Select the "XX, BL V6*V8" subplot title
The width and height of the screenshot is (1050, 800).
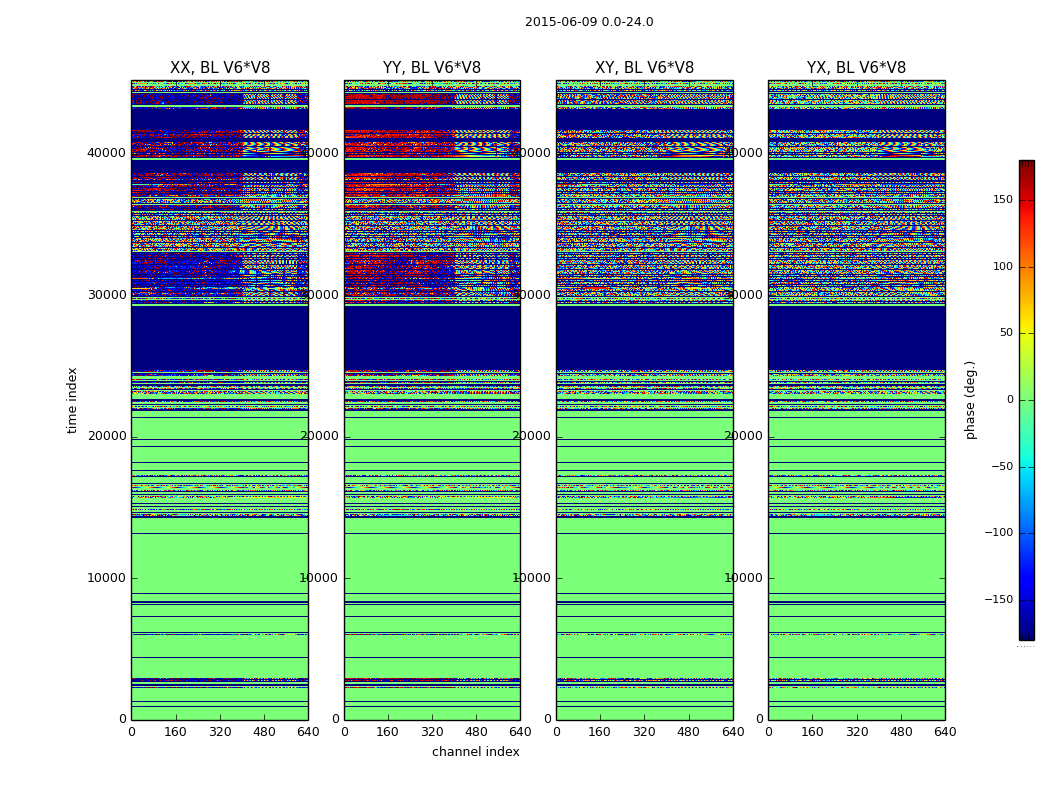(x=220, y=68)
